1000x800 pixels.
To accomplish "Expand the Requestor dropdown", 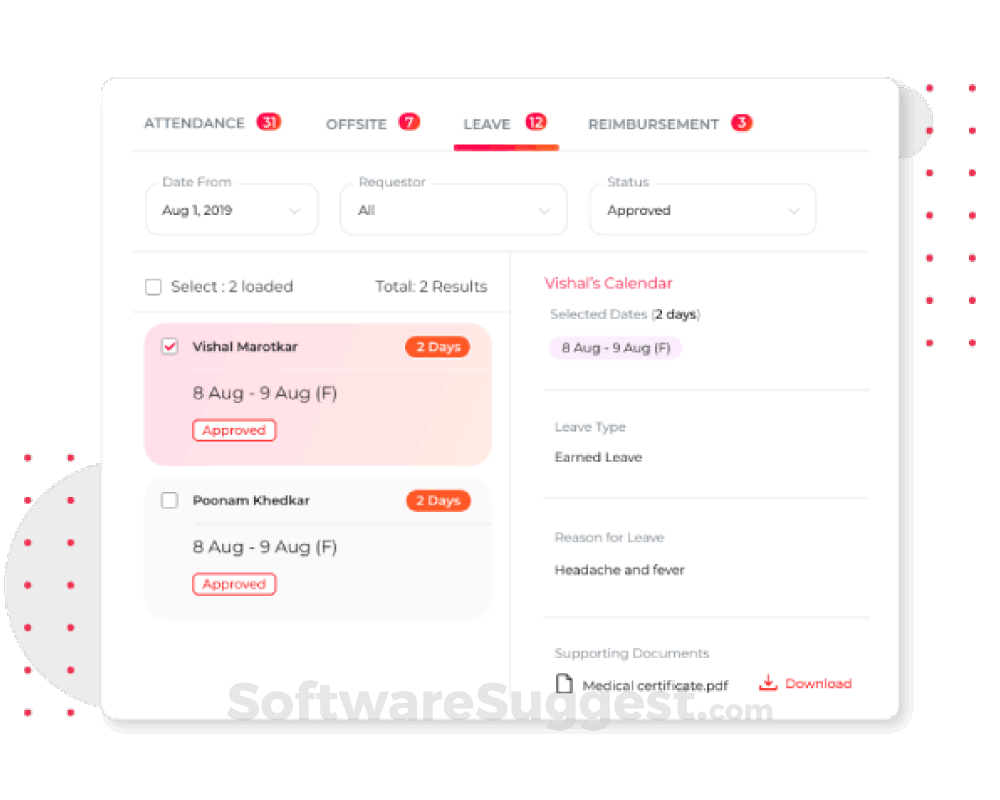I will tap(453, 210).
